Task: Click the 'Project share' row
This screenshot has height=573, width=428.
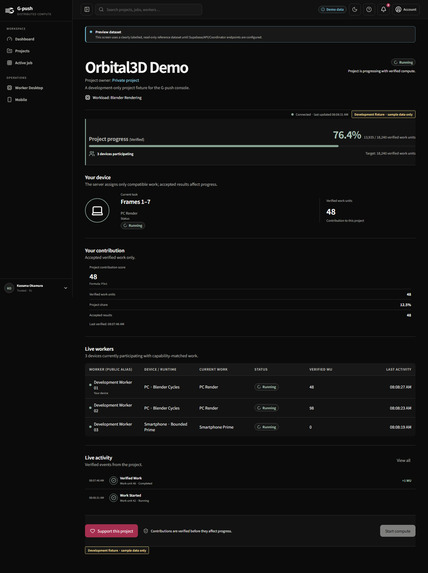Action: coord(250,305)
